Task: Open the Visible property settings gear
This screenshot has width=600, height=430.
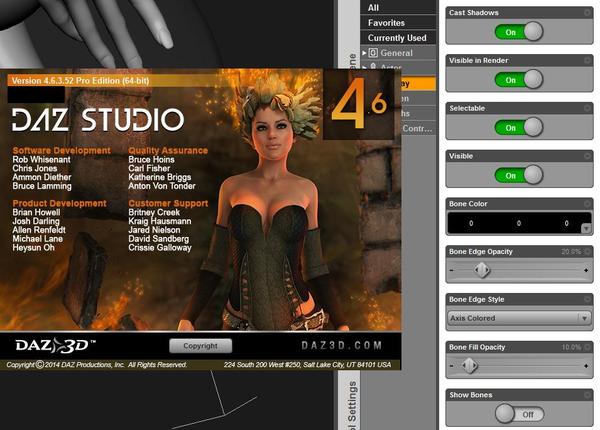Action: 587,156
